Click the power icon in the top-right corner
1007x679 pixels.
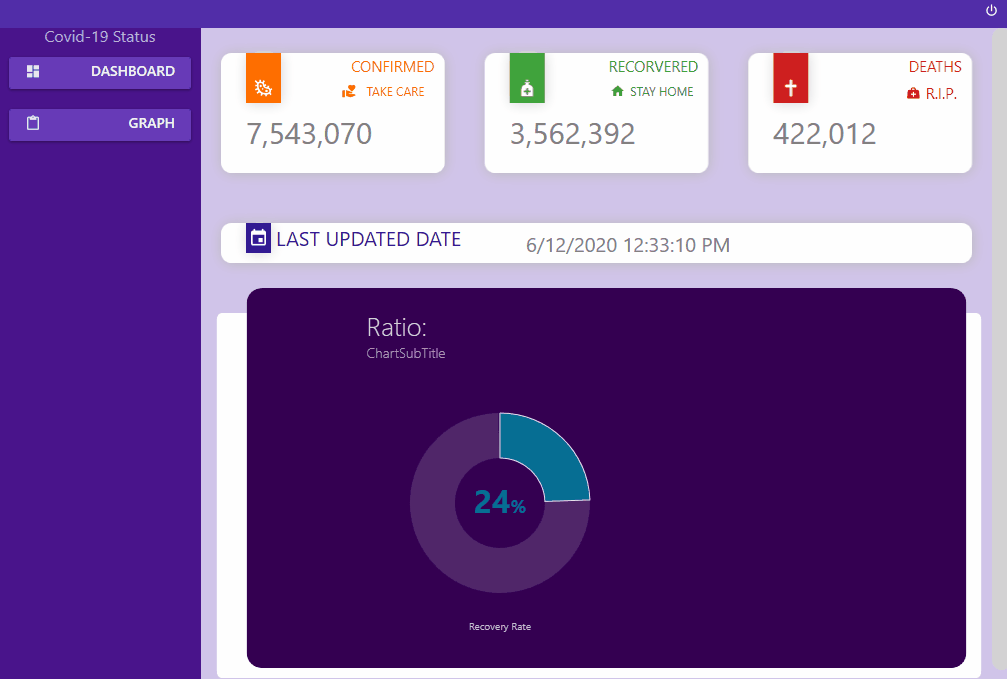(990, 9)
